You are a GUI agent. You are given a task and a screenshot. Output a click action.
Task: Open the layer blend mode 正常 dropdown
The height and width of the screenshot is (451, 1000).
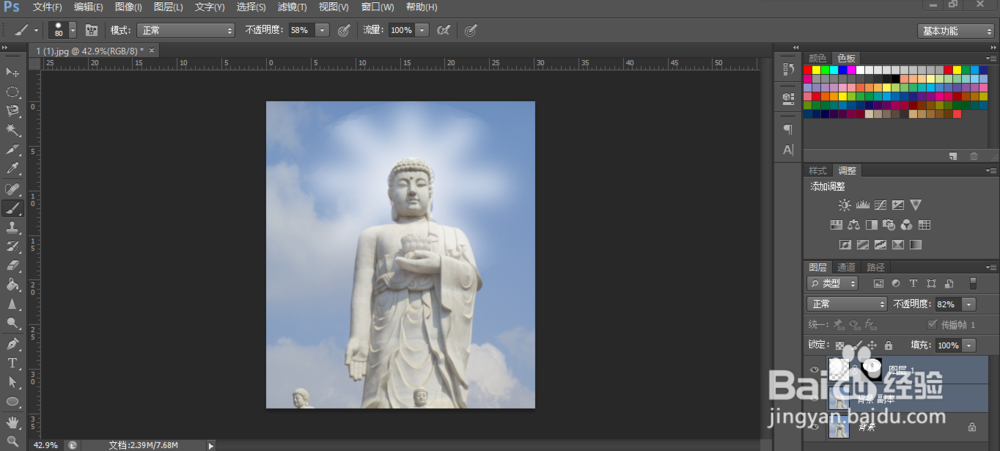(847, 304)
